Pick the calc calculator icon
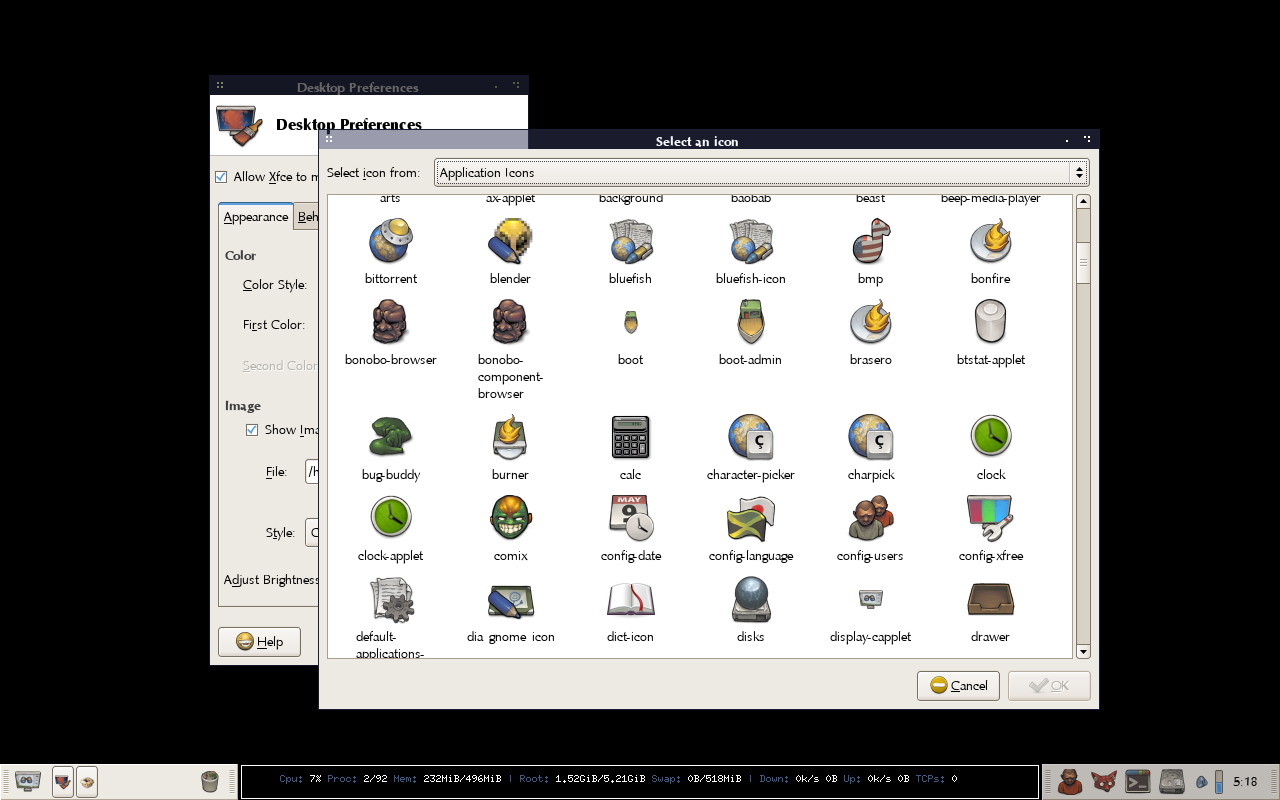This screenshot has height=800, width=1280. 630,438
